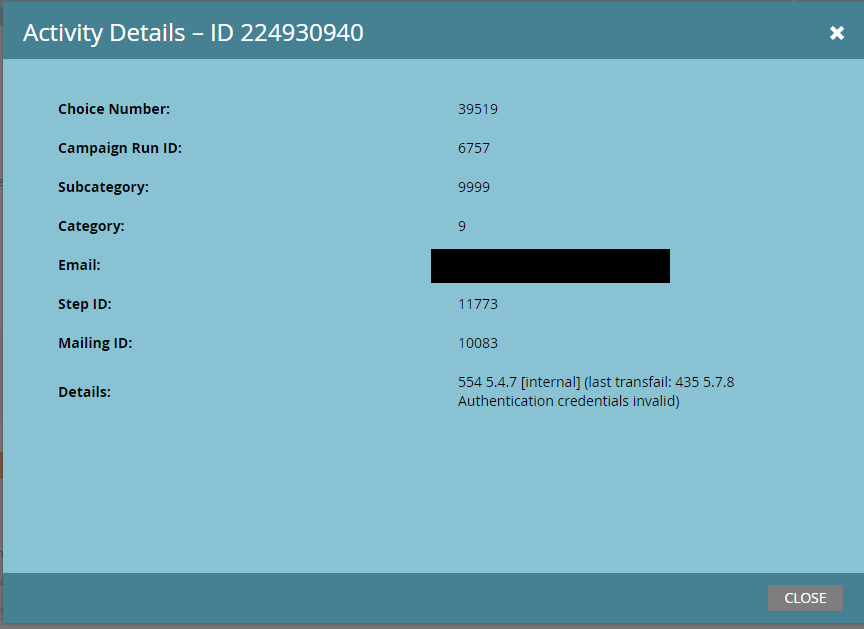Select the Subcategory label

tap(103, 187)
